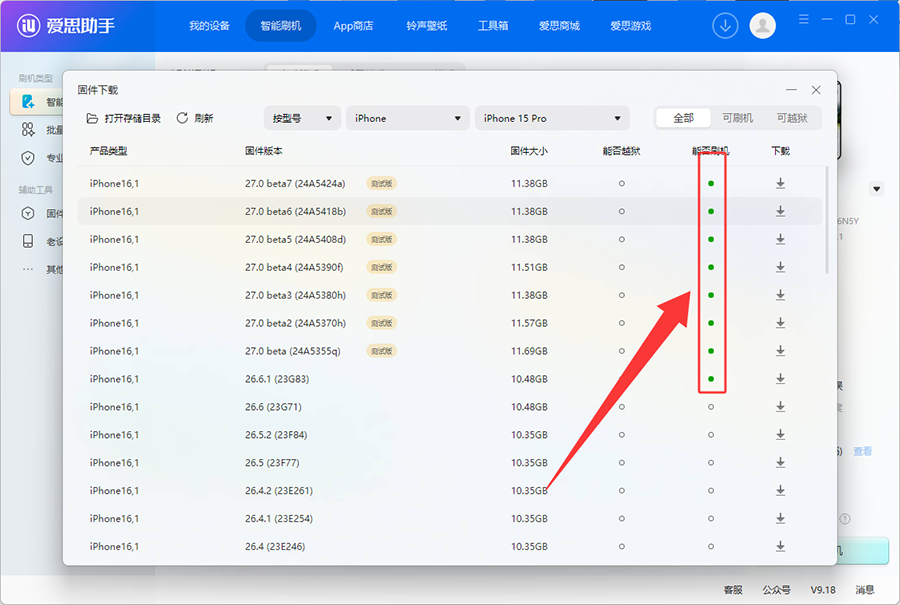Viewport: 900px width, 605px height.
Task: Click the 测试版 tag on 27.0 beta6
Action: pos(382,211)
